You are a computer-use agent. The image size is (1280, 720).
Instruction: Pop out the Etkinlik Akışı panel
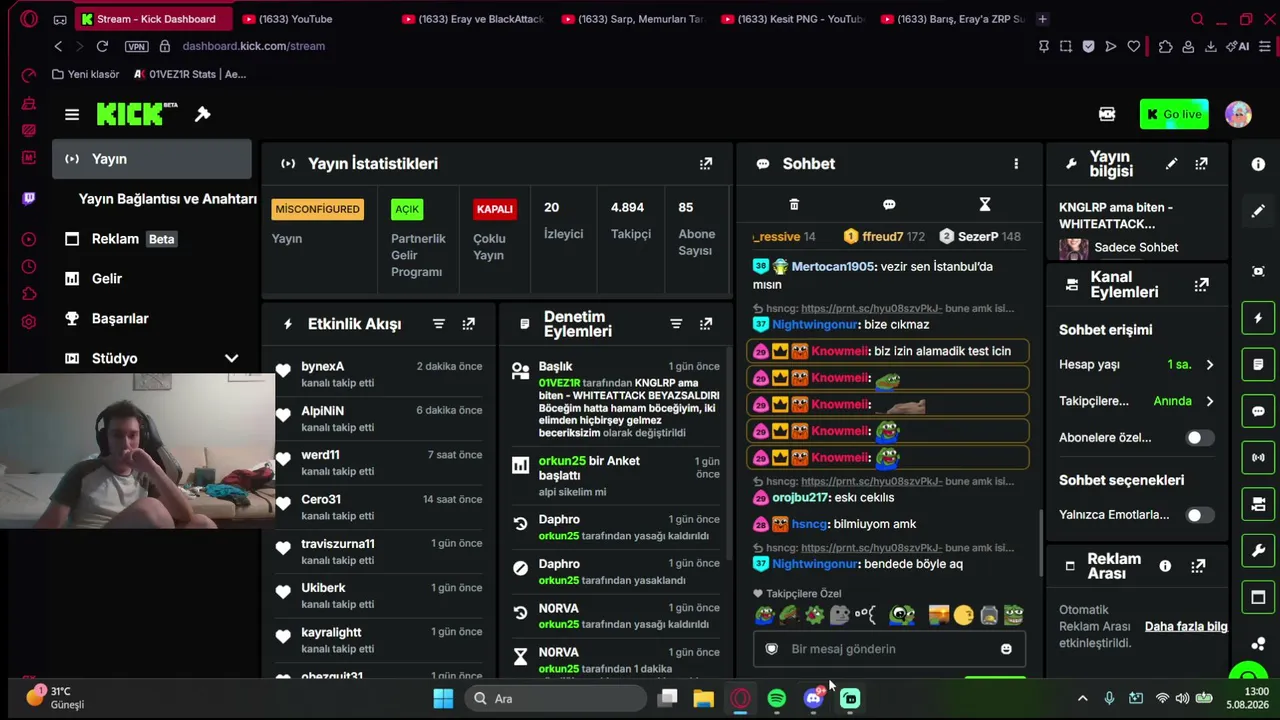pos(468,324)
